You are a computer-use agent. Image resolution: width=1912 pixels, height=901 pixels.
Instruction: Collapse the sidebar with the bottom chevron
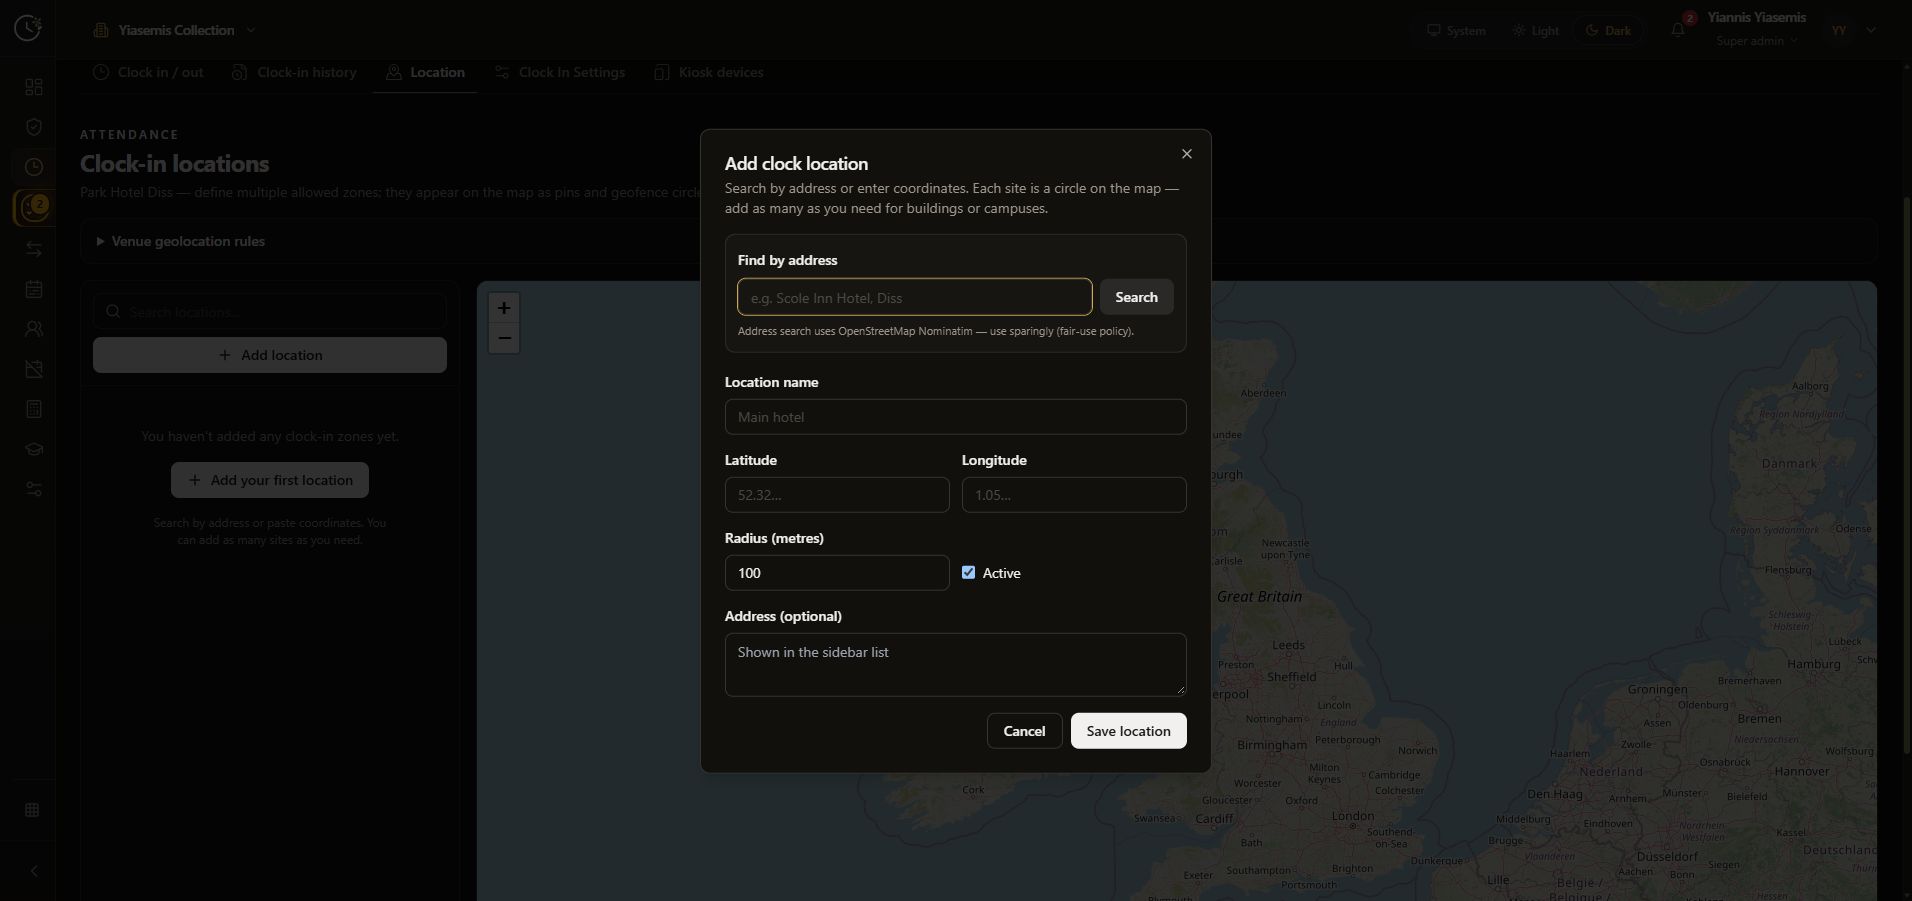tap(34, 871)
